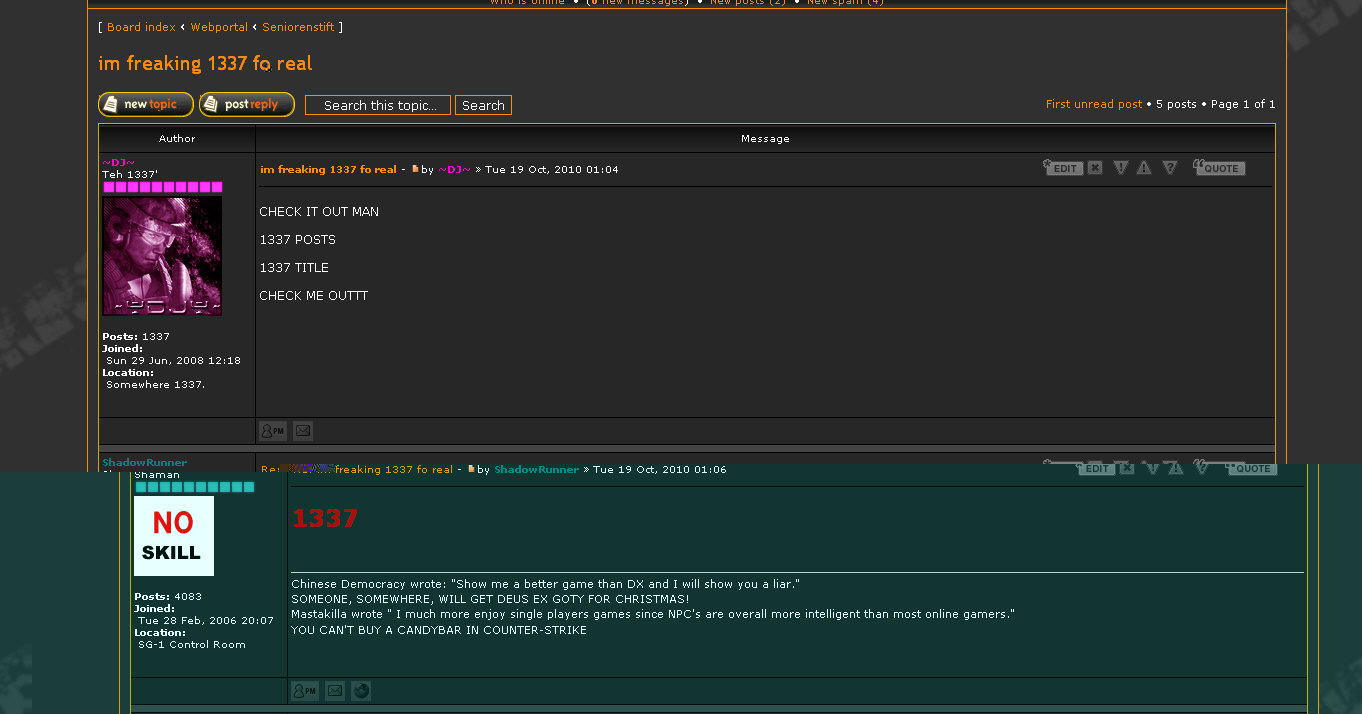
Task: Go to Board index breadcrumb
Action: point(141,27)
